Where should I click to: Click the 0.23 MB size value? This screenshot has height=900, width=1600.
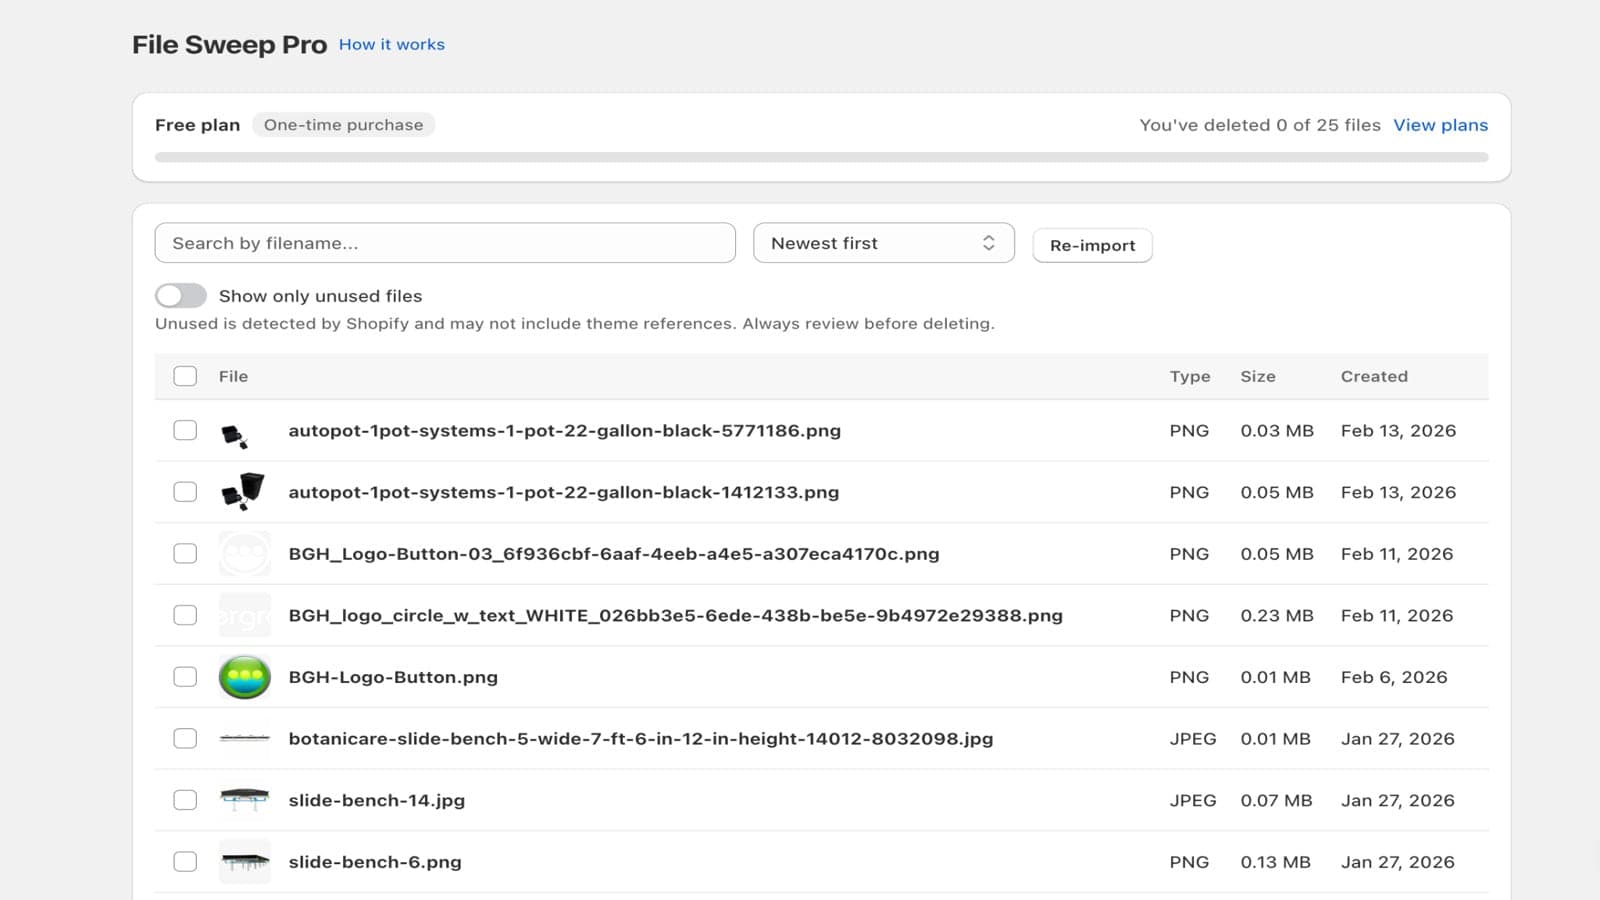pos(1277,615)
